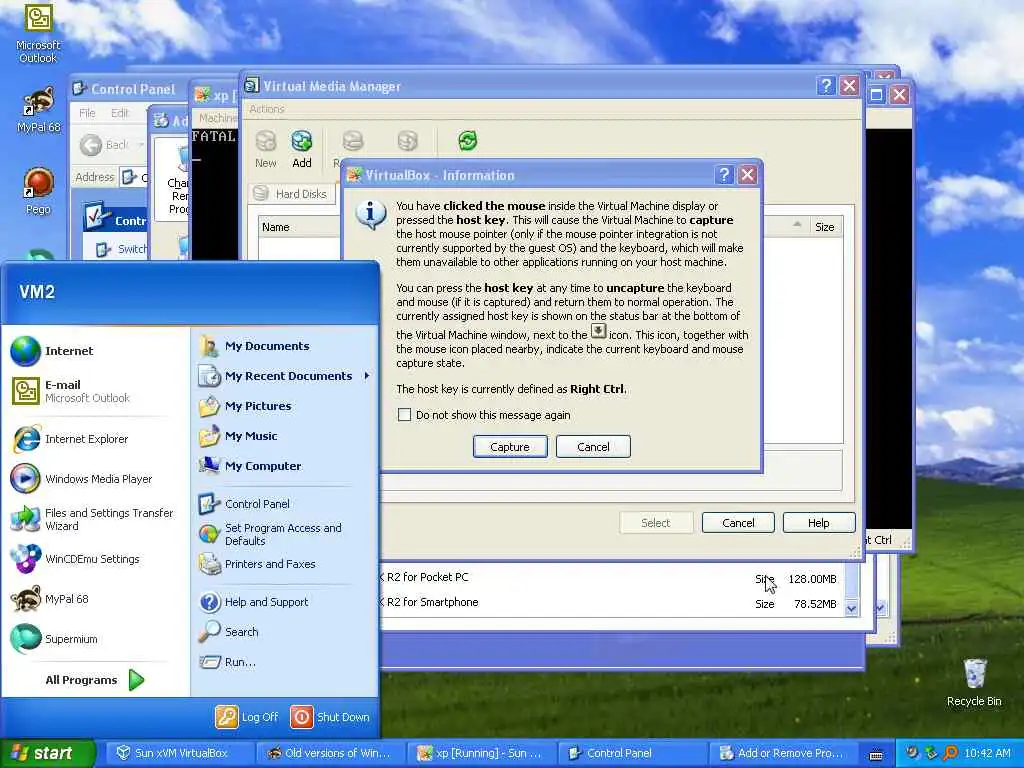Open Set Program Access and Defaults
Image resolution: width=1024 pixels, height=768 pixels.
[284, 534]
